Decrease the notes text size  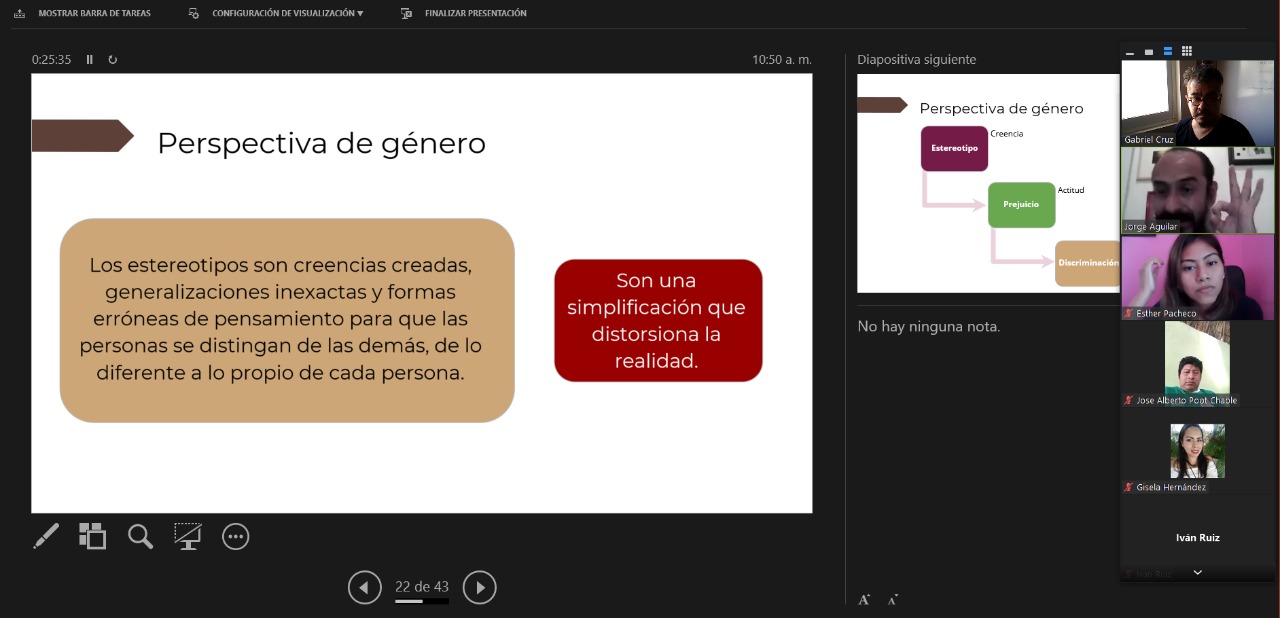[x=893, y=599]
